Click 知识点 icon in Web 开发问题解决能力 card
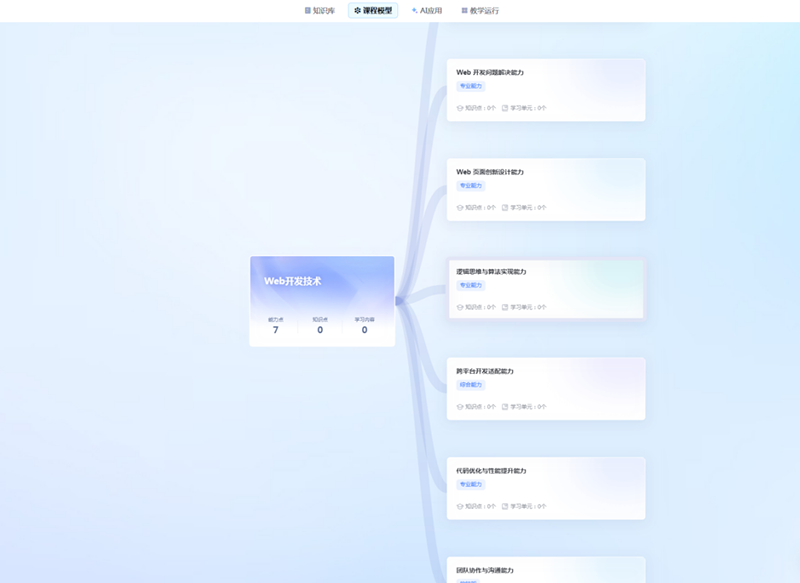The image size is (800, 583). tap(460, 108)
